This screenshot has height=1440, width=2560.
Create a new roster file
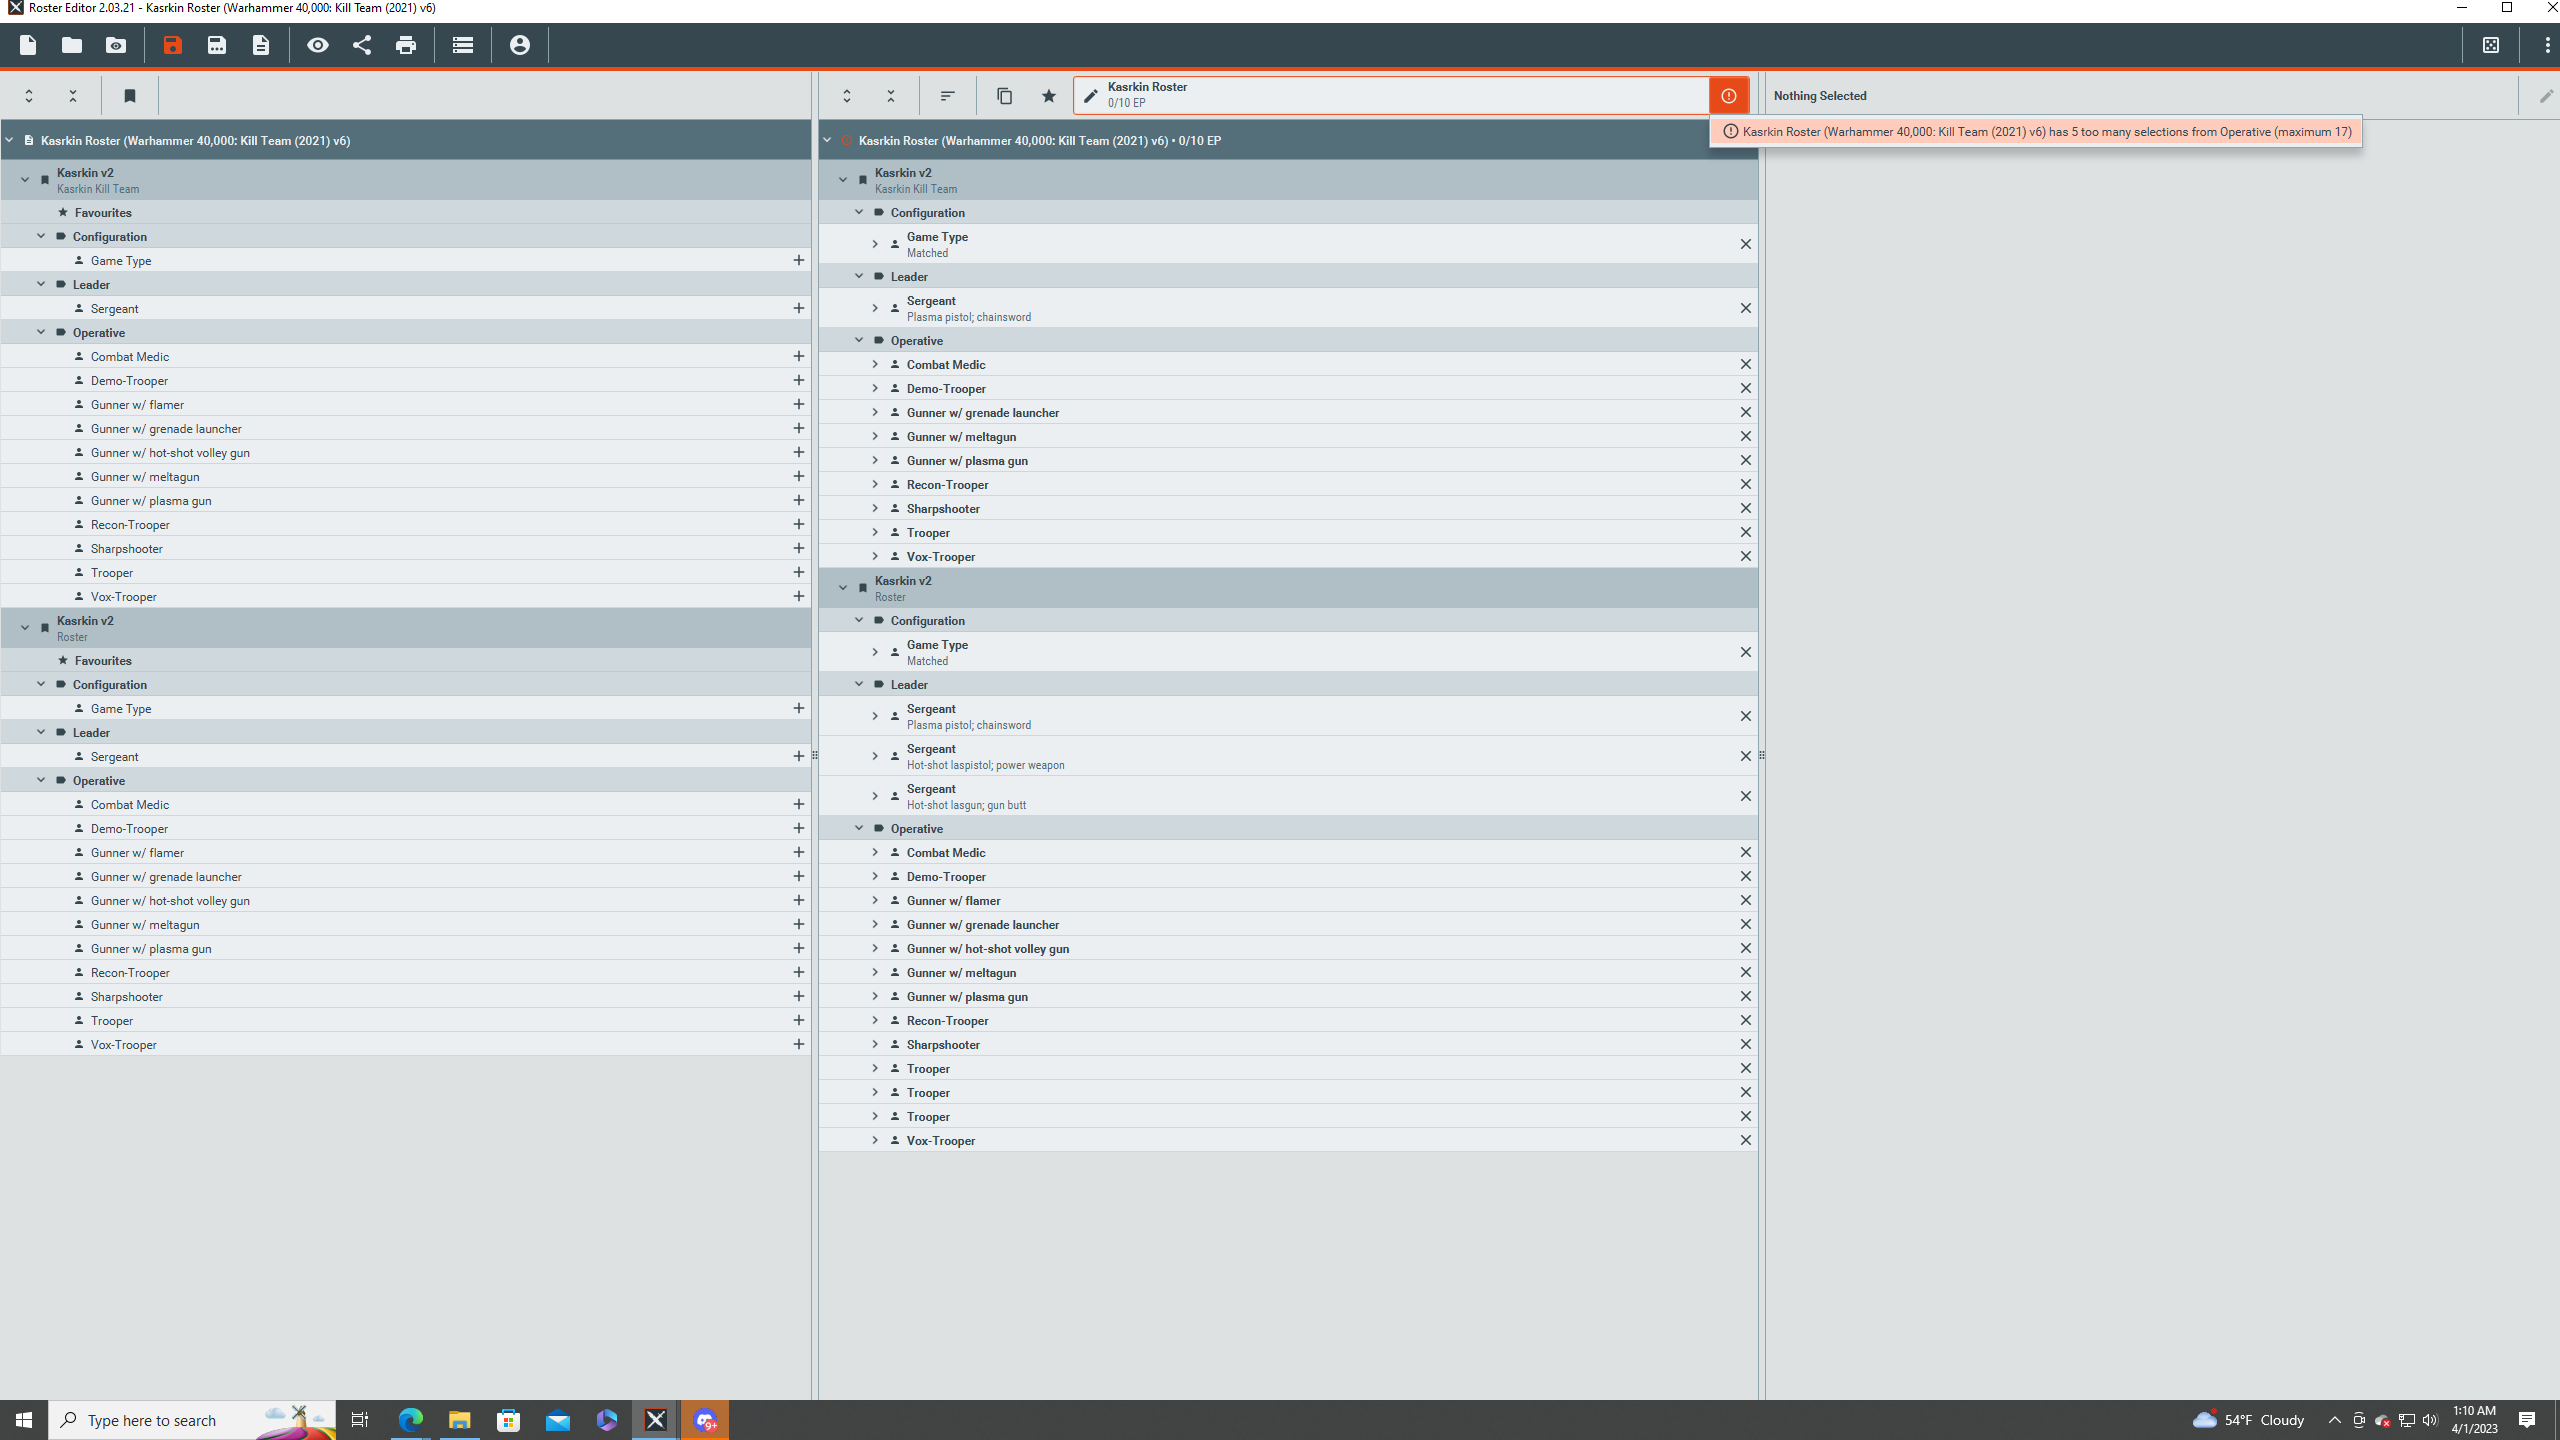(28, 45)
